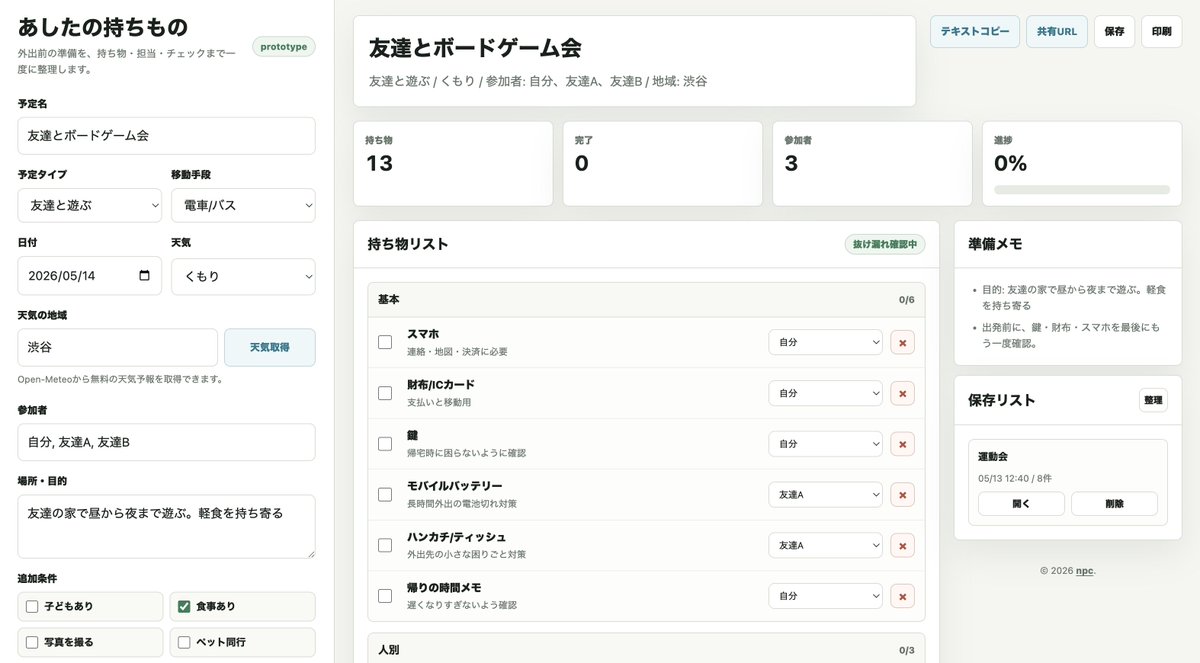The height and width of the screenshot is (663, 1200).
Task: Remove the スマホ item with its red x
Action: coord(902,342)
